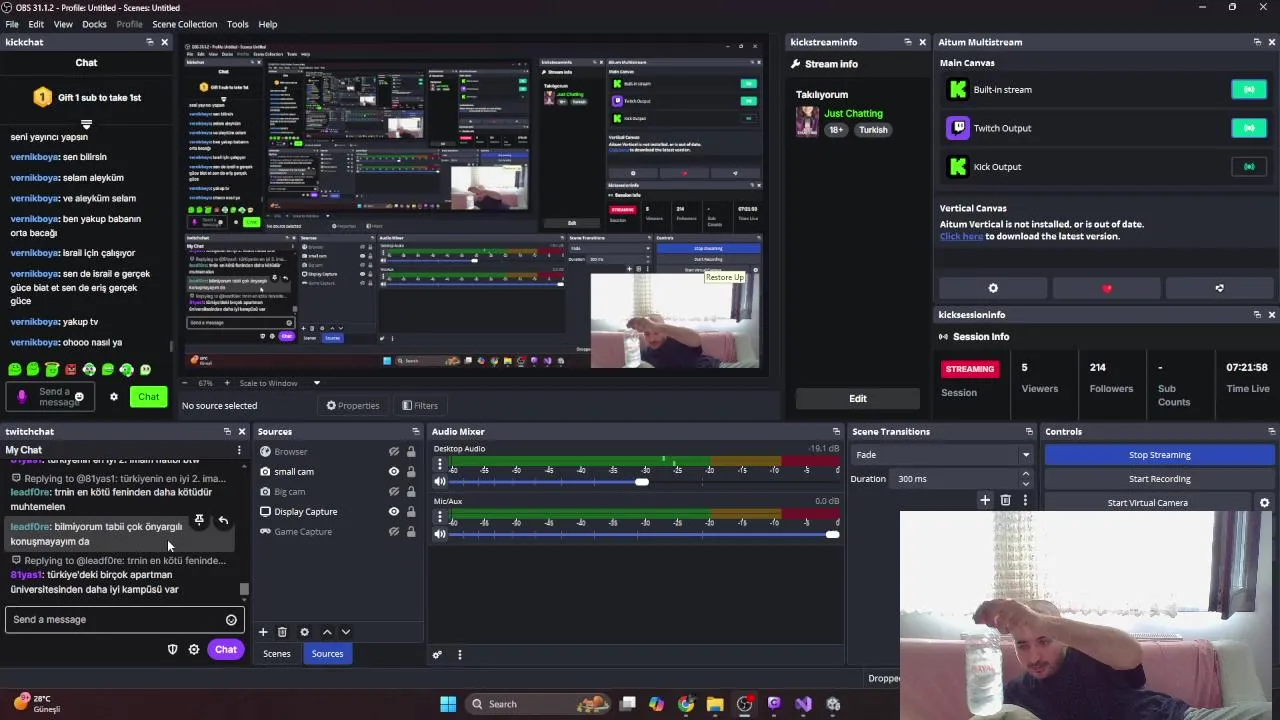The image size is (1280, 720).
Task: Reply to the highlighted leadf0re message
Action: (223, 521)
